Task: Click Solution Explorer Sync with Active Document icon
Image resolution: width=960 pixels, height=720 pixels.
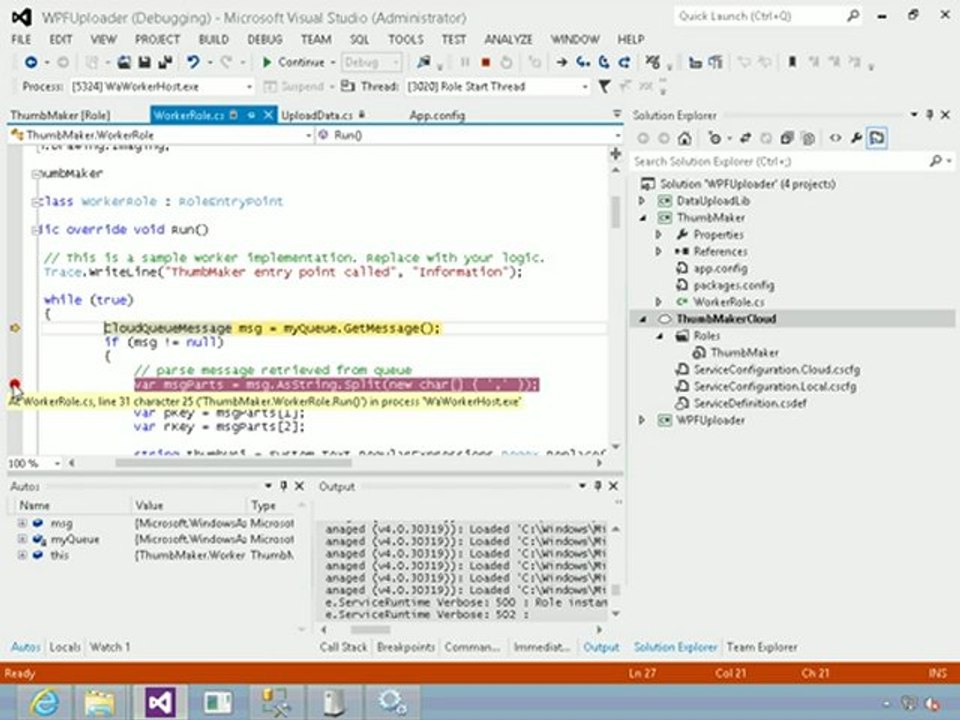Action: 745,138
